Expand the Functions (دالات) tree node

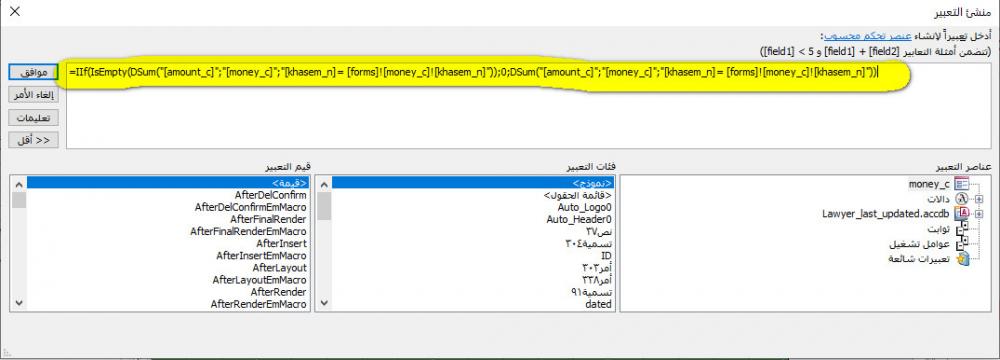pos(979,199)
